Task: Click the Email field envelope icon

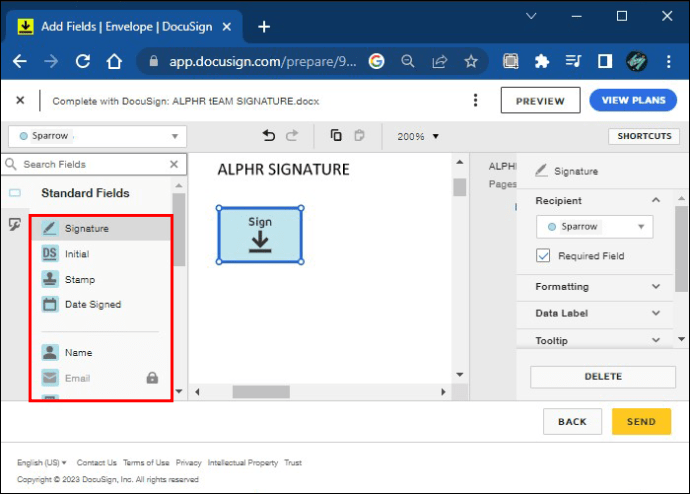Action: [49, 378]
